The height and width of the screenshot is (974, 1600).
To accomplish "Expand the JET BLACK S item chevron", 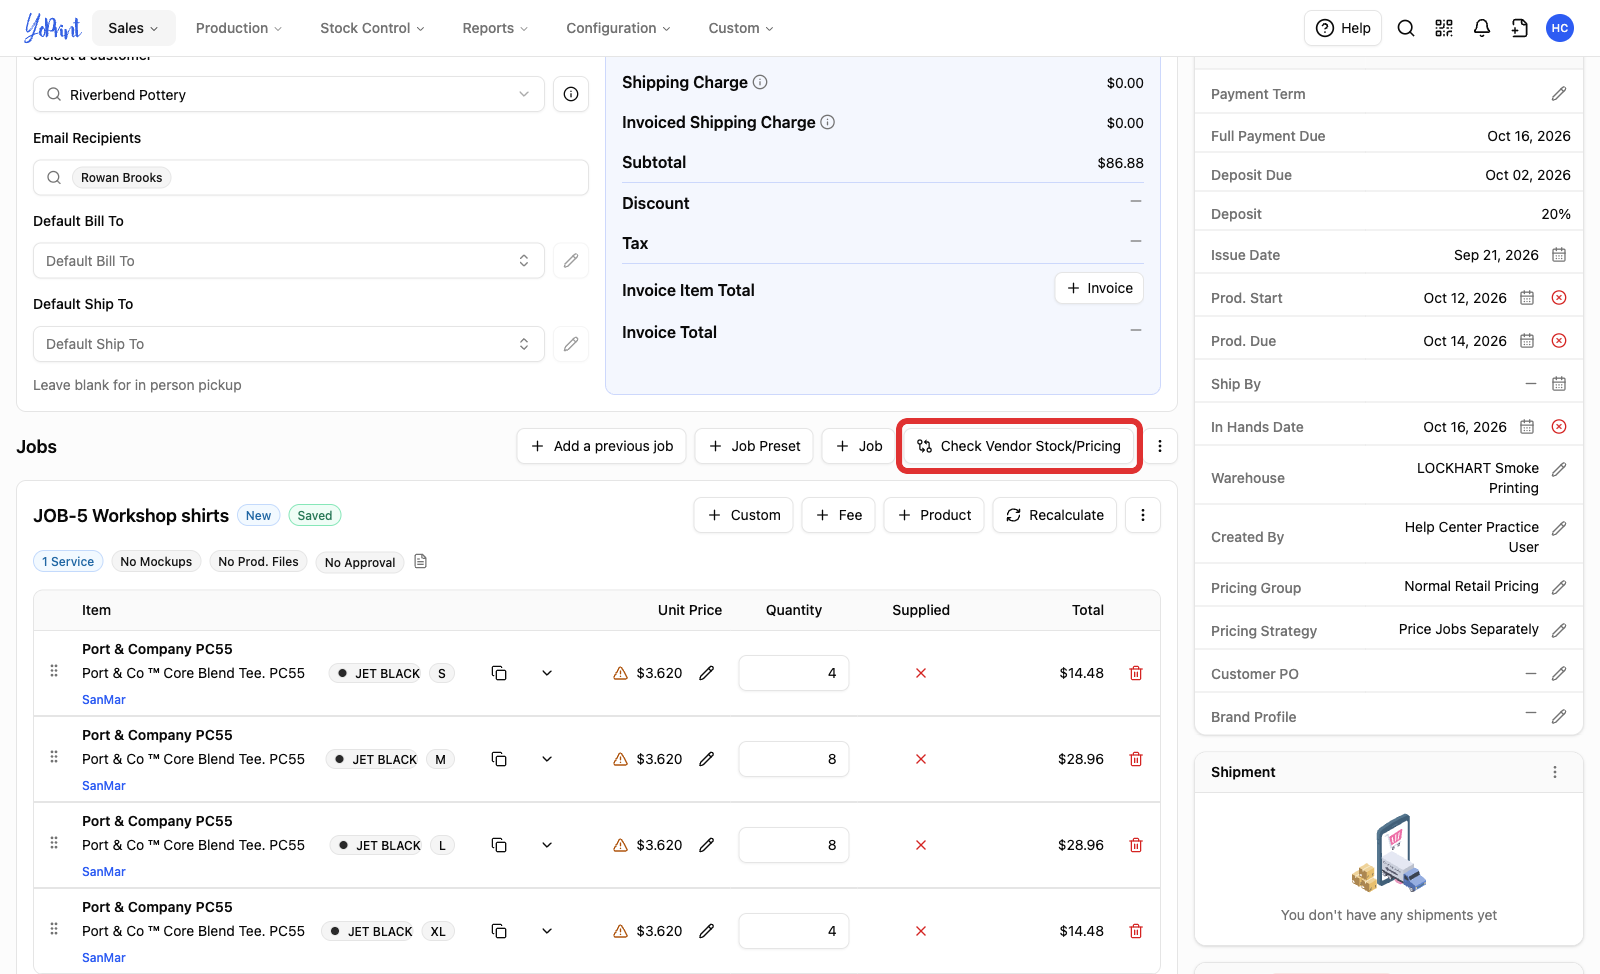I will click(547, 673).
